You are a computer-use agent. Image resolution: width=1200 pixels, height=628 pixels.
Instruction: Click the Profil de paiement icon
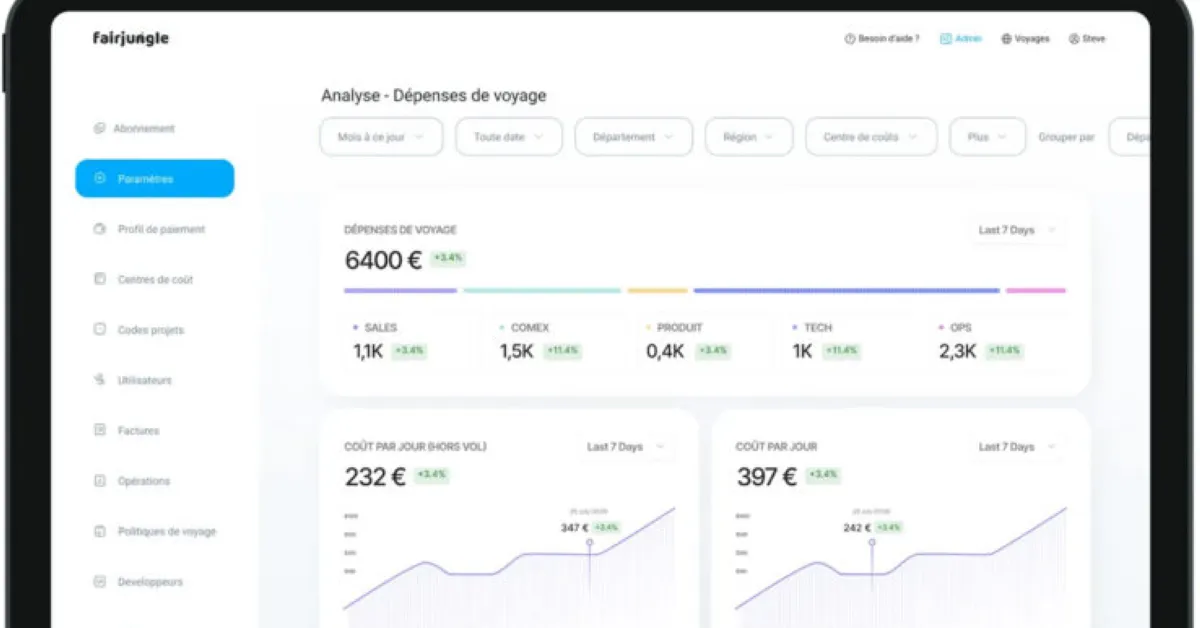[99, 229]
